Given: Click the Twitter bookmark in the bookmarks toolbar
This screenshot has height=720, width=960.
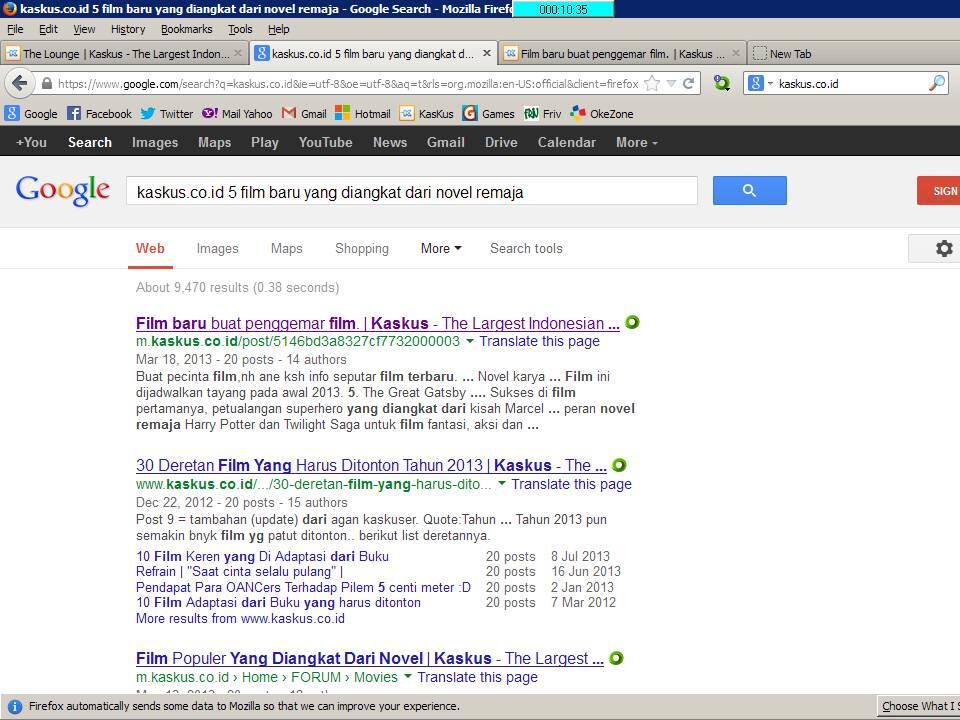Looking at the screenshot, I should coord(166,114).
